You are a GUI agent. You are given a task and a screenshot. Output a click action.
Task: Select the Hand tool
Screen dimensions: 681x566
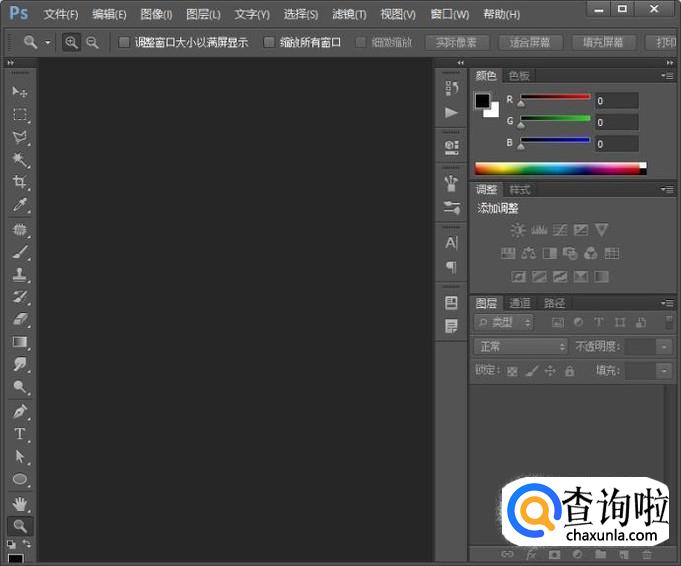[19, 503]
